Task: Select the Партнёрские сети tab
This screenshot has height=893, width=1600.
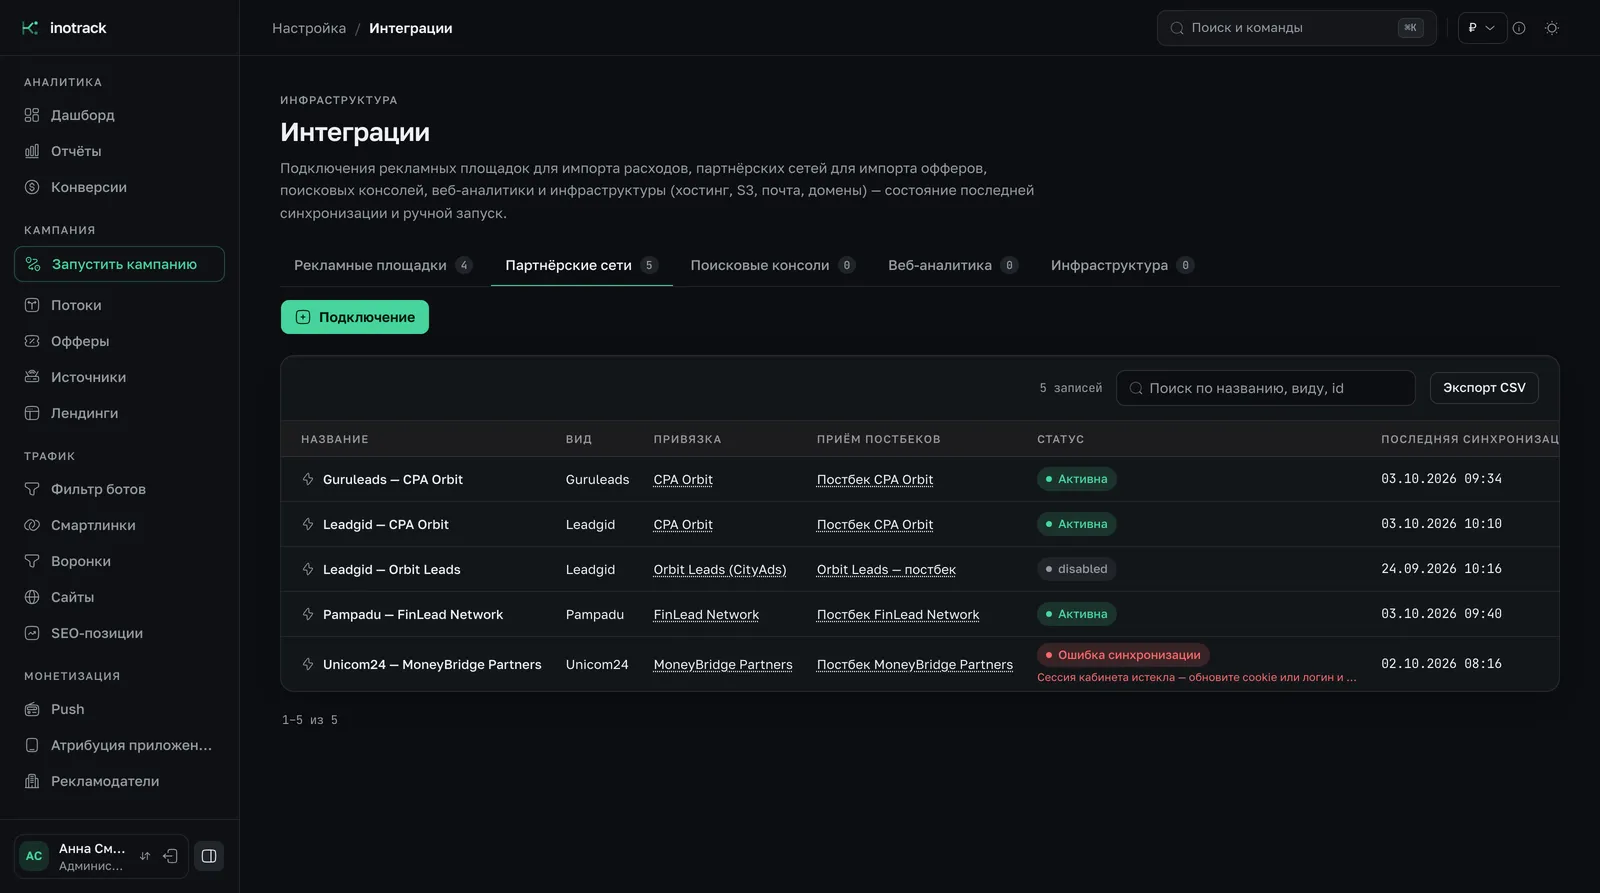Action: [x=581, y=265]
